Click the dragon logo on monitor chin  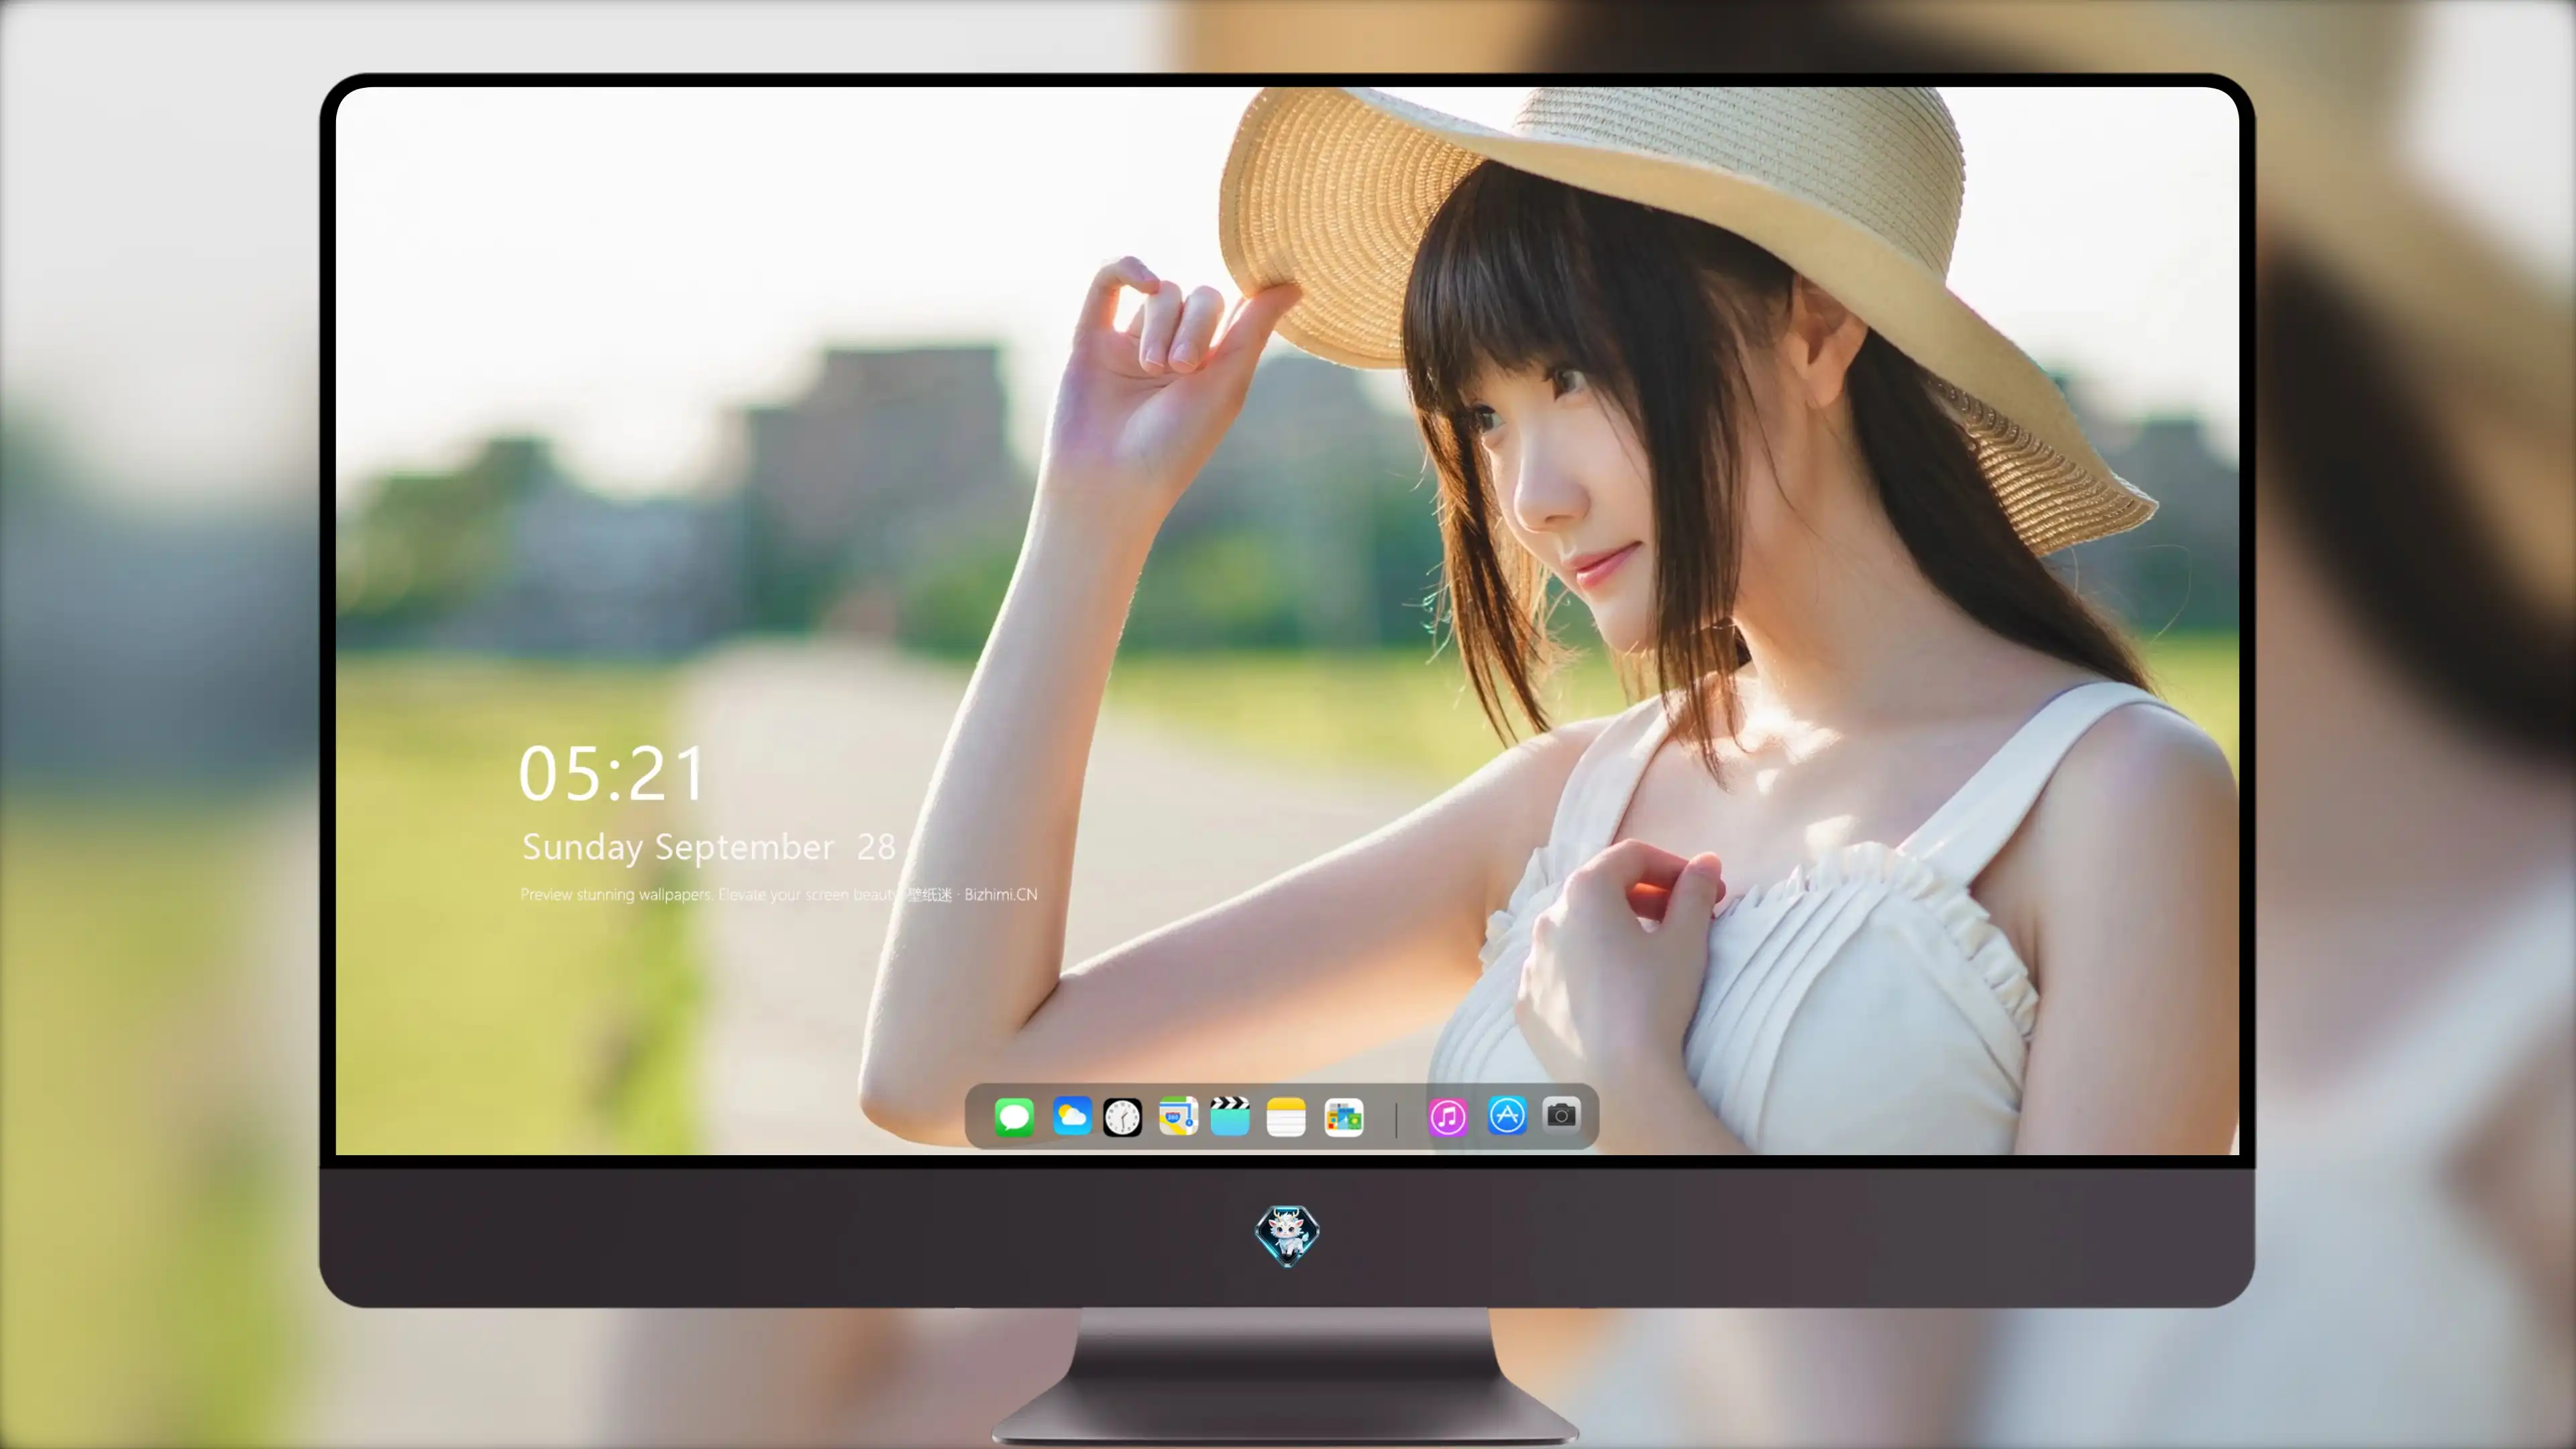[x=1287, y=1235]
